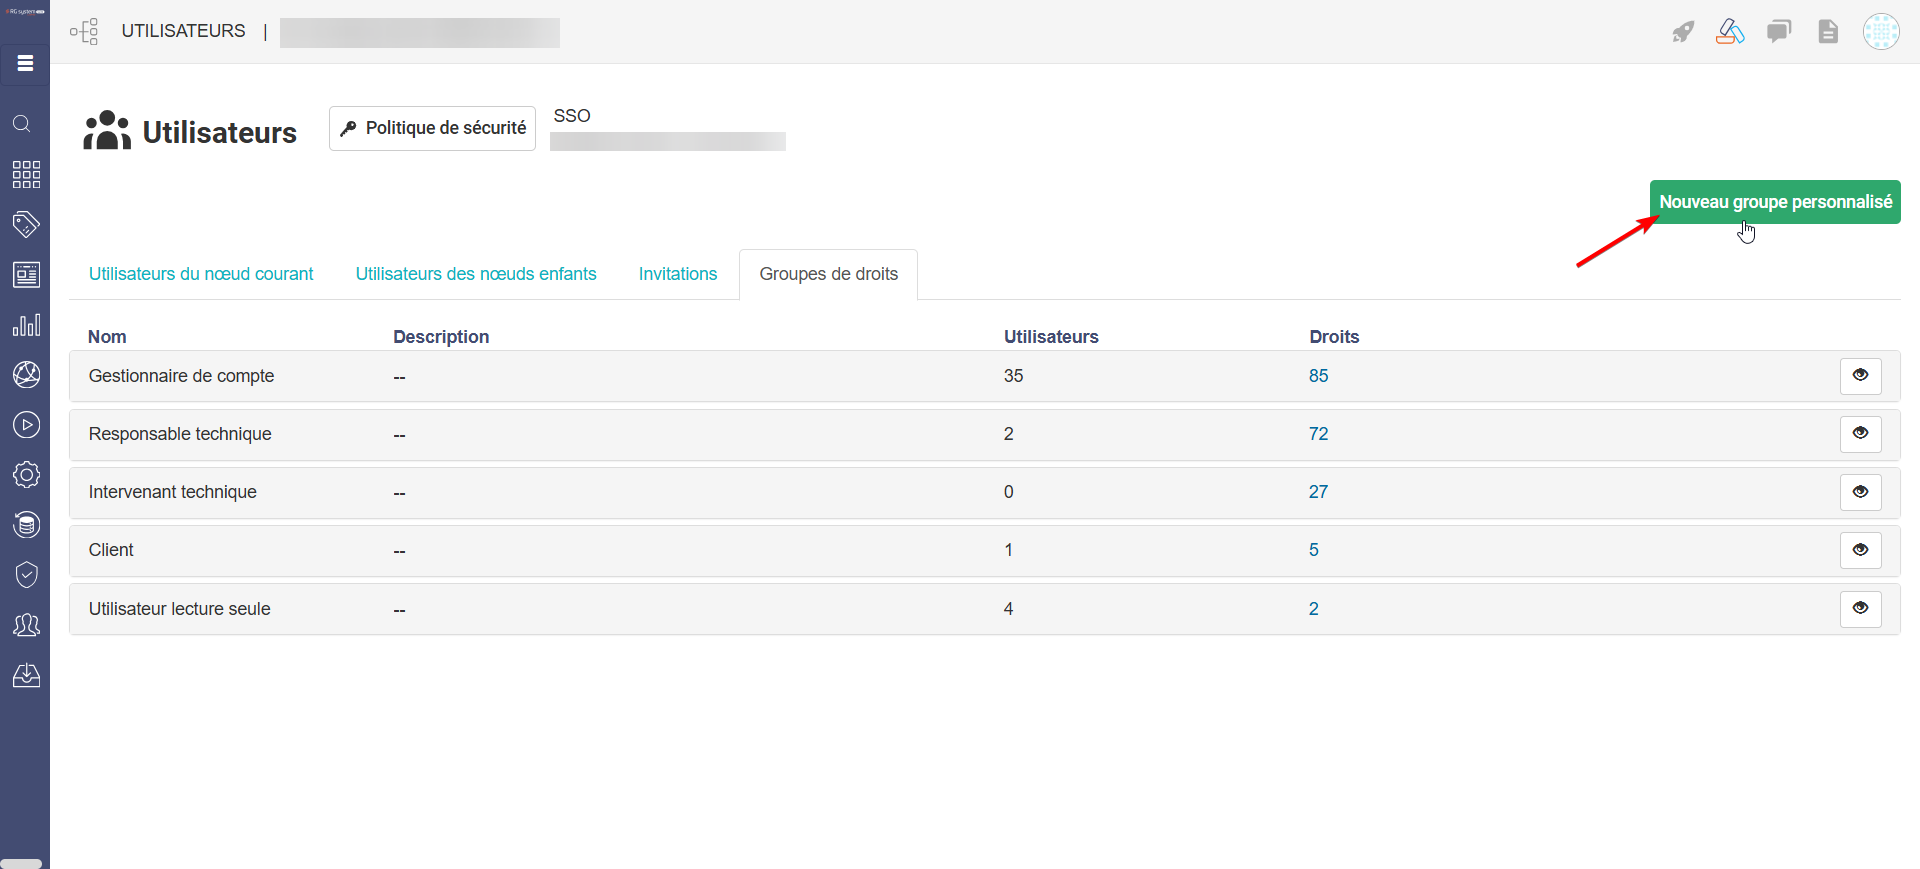Switch to Utilisateurs du nœud courant tab

click(201, 274)
